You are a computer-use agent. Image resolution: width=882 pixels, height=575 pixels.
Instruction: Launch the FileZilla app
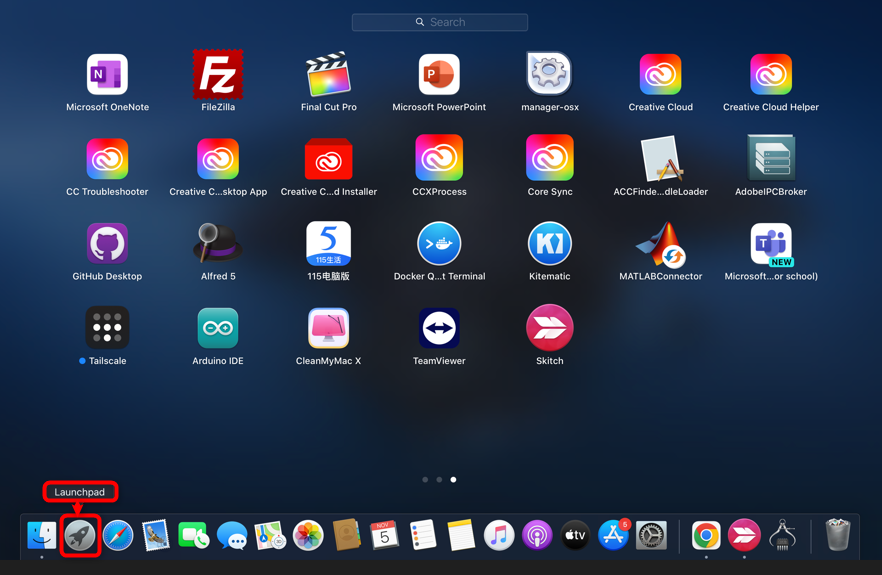218,76
